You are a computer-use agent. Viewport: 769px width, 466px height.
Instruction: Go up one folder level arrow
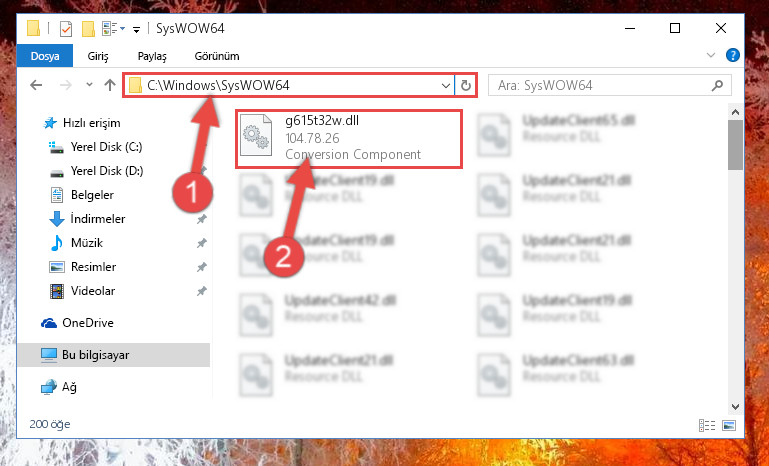(110, 85)
